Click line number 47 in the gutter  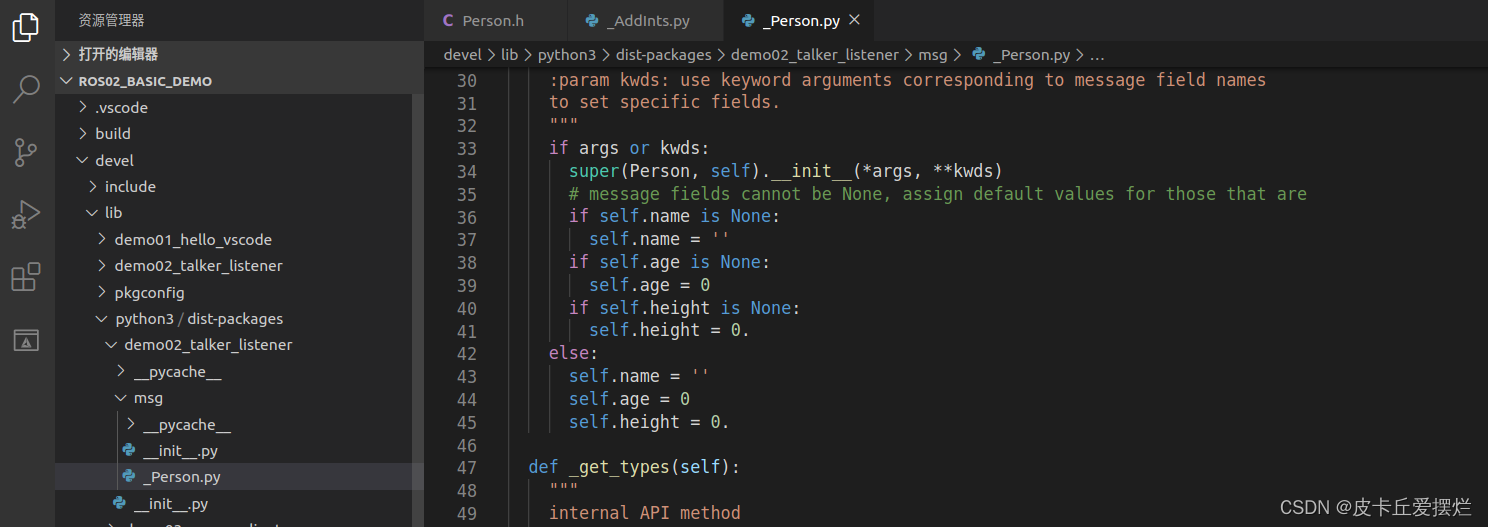pyautogui.click(x=466, y=467)
